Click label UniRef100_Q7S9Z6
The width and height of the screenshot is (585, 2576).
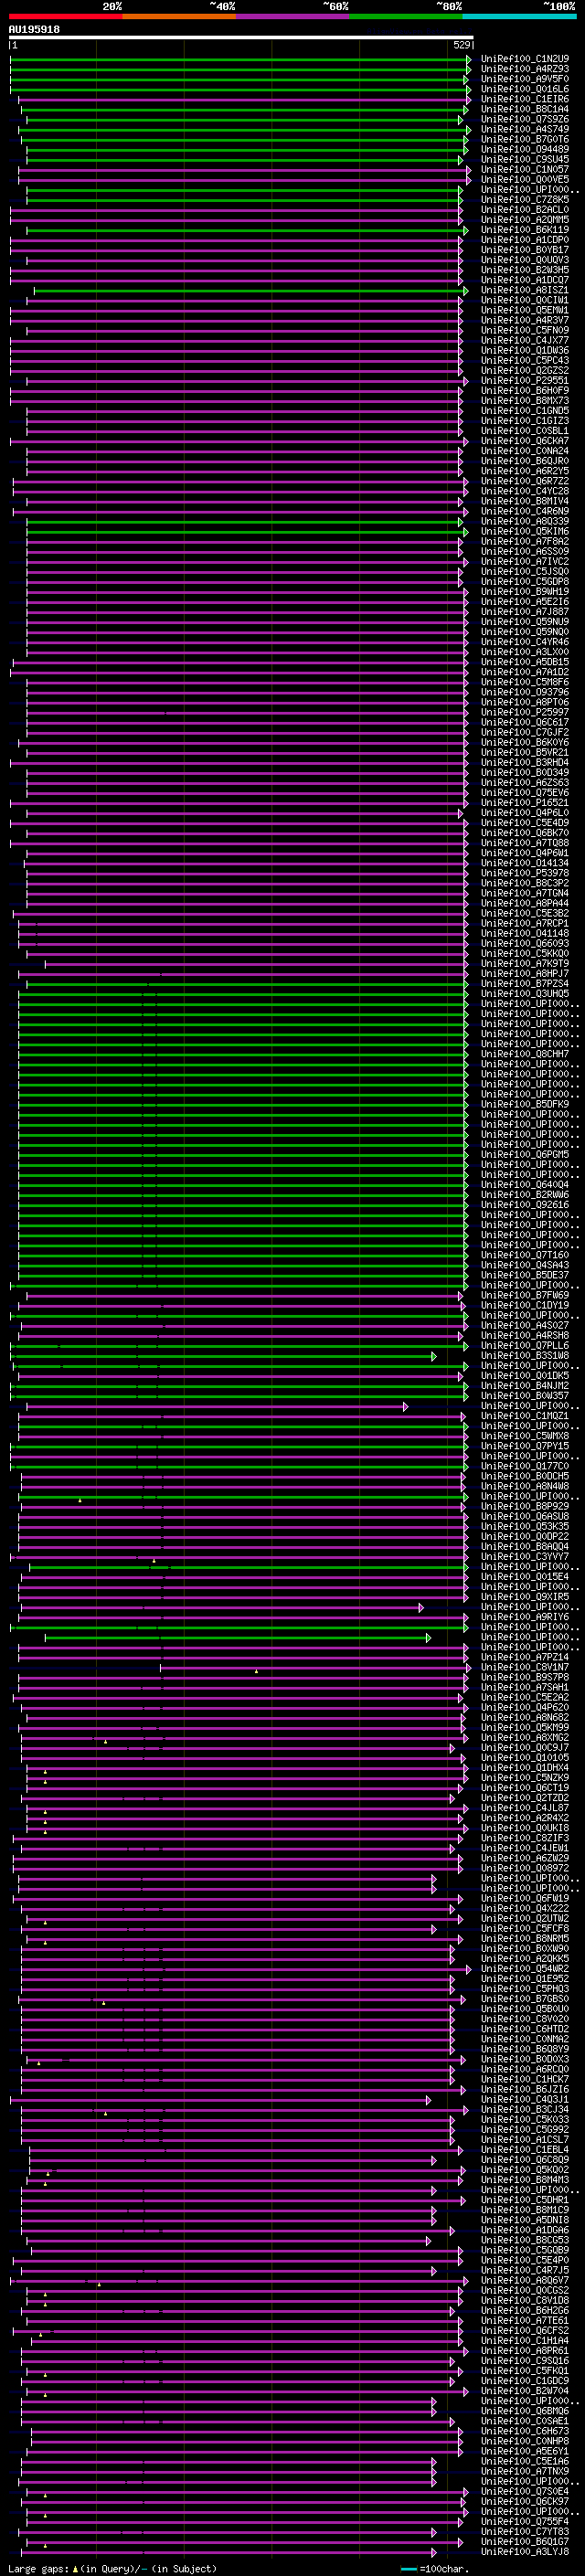click(x=525, y=119)
